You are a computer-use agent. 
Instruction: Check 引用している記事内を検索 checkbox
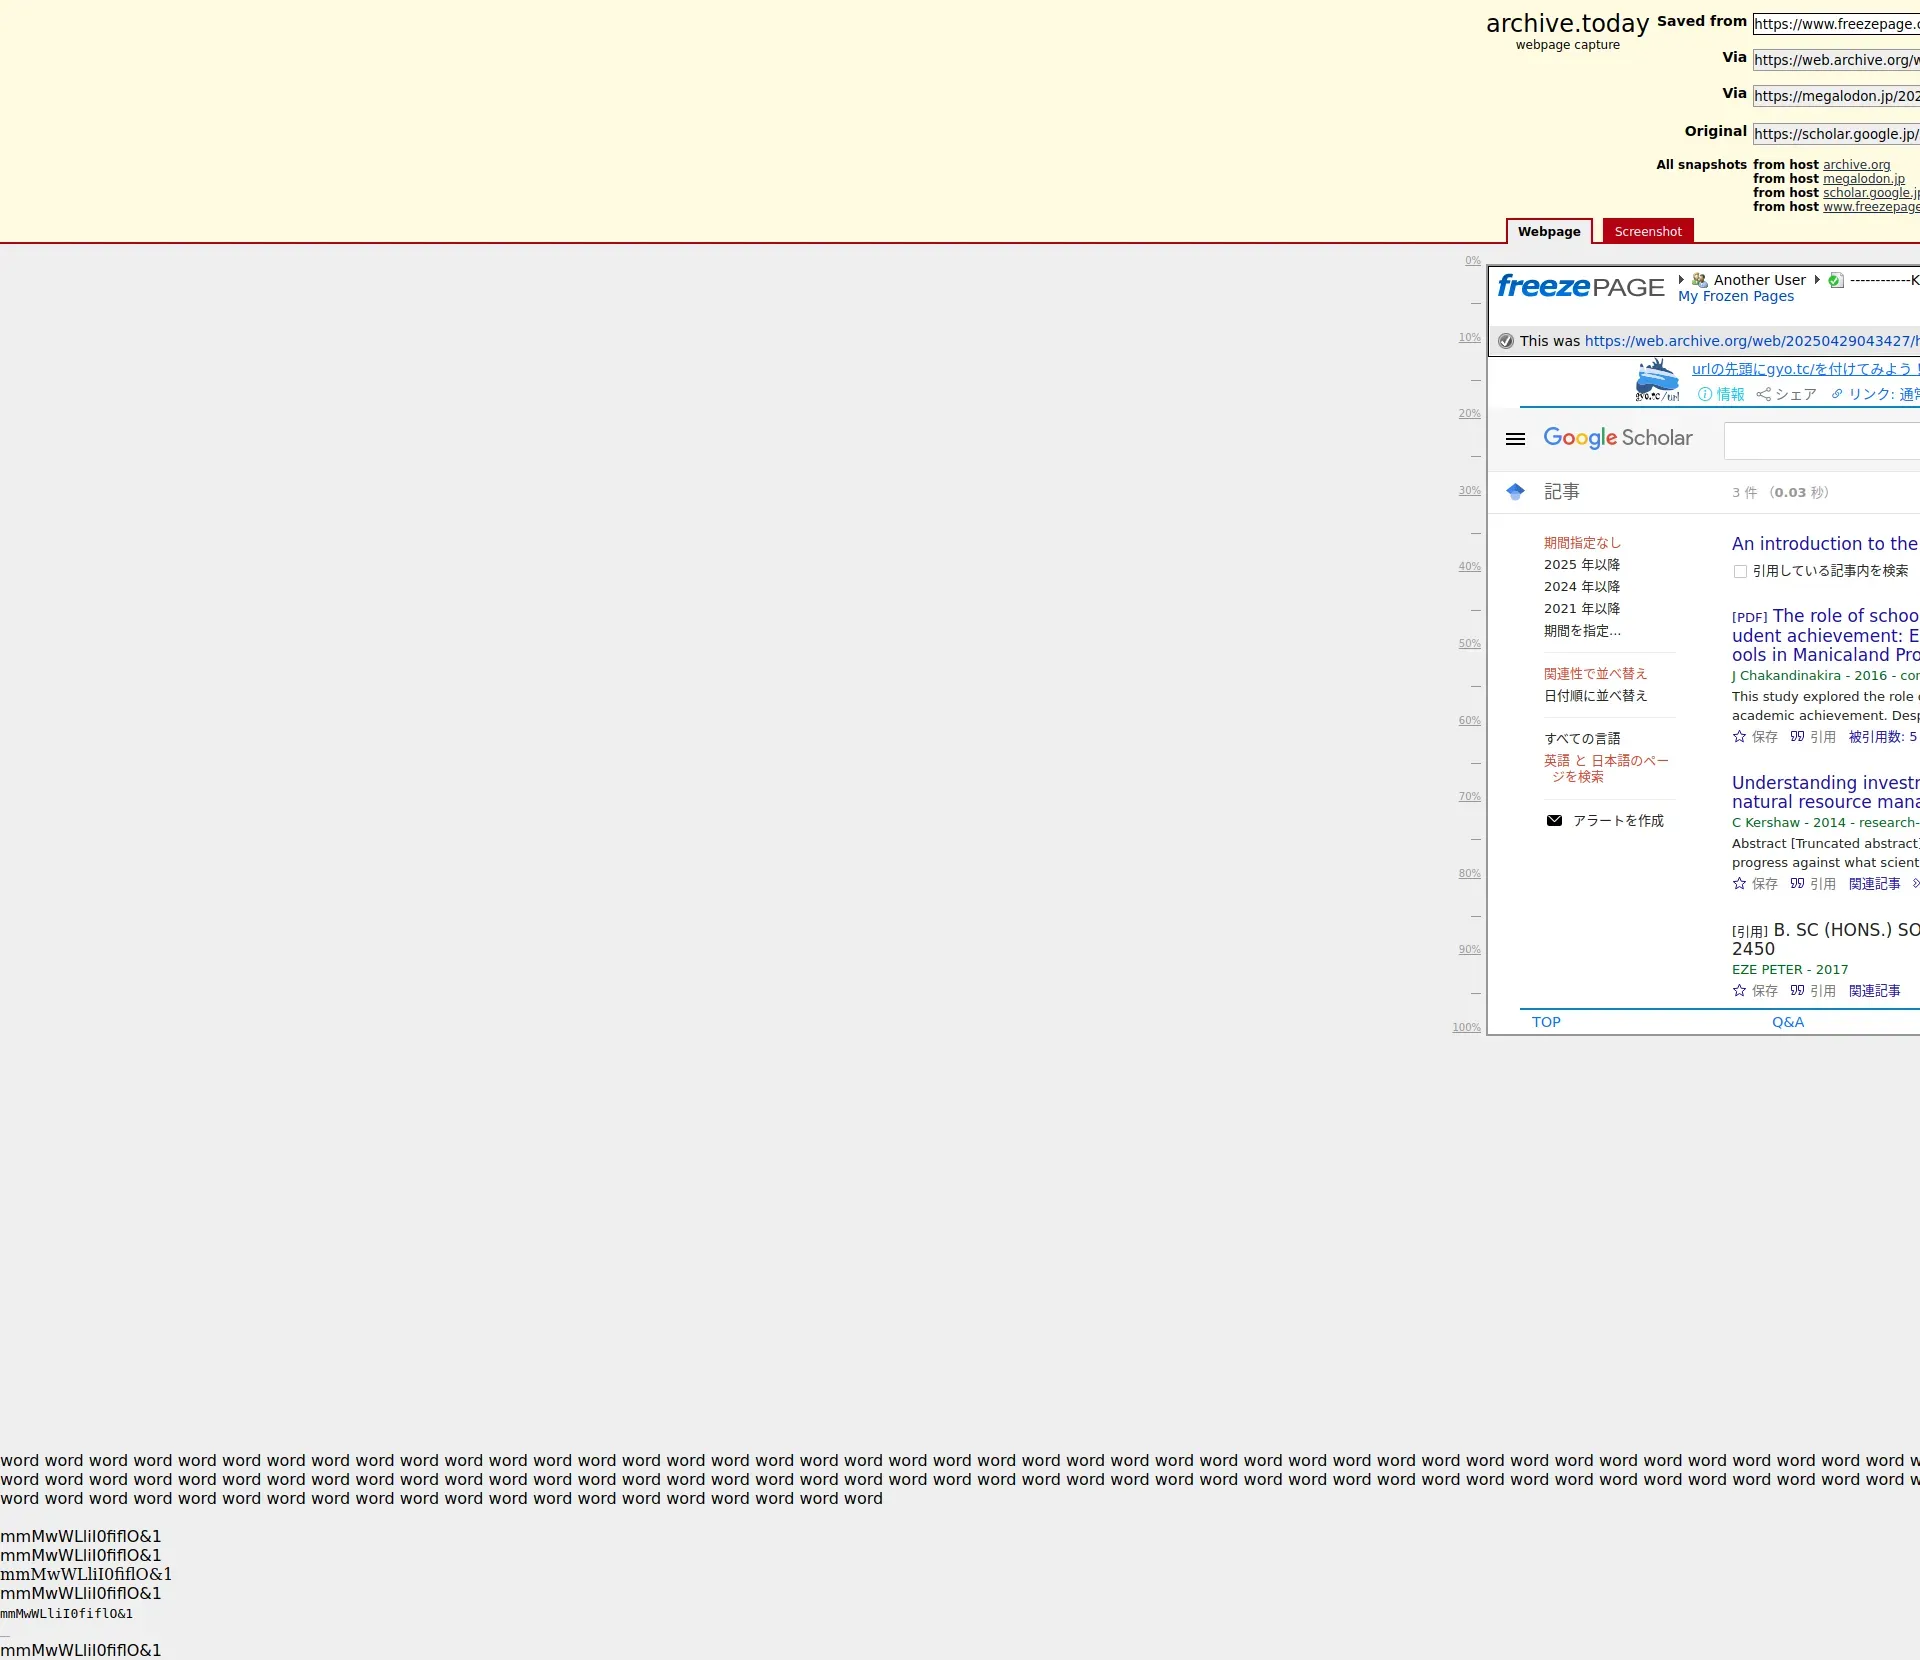pyautogui.click(x=1740, y=572)
